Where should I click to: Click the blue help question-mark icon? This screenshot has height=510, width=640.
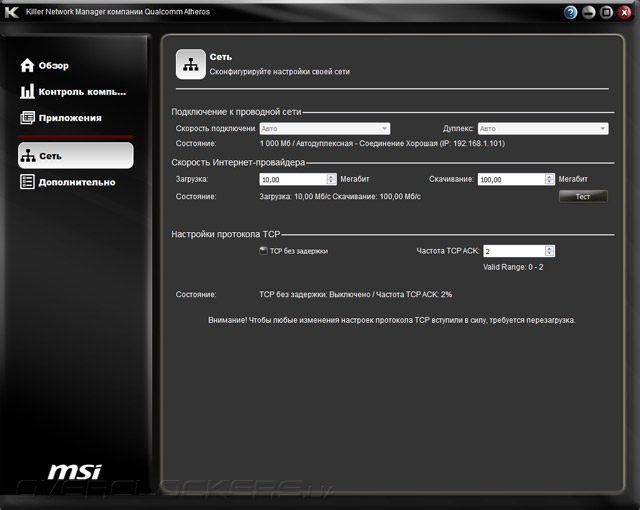(x=571, y=13)
